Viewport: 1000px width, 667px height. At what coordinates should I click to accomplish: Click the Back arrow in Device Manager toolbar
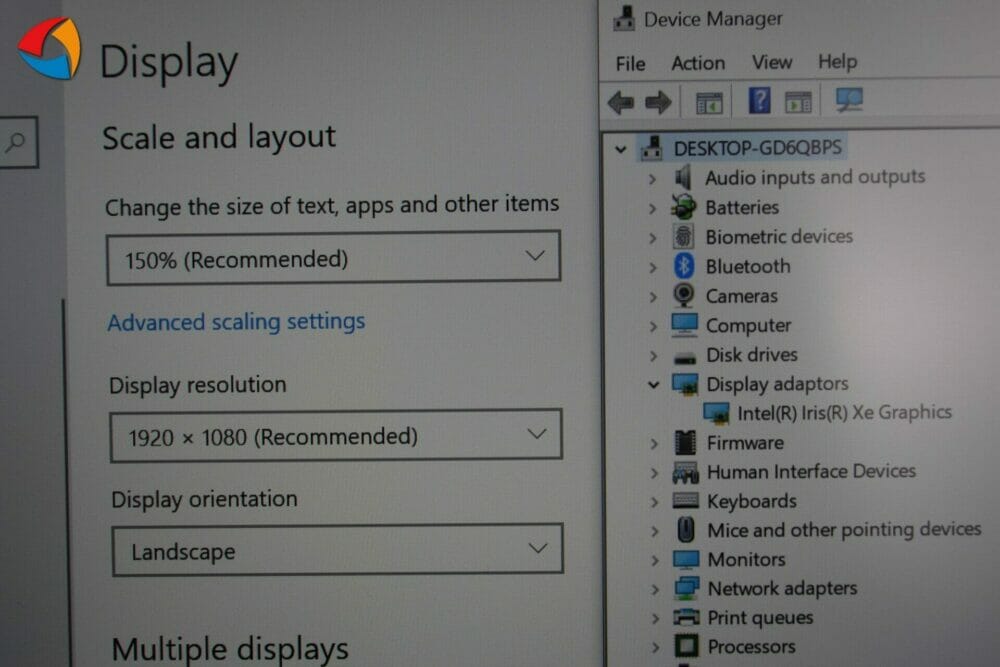[621, 102]
